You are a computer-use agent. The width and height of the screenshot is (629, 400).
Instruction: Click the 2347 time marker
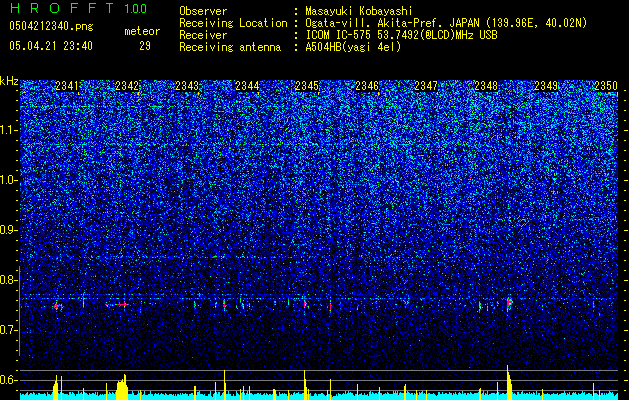point(426,86)
